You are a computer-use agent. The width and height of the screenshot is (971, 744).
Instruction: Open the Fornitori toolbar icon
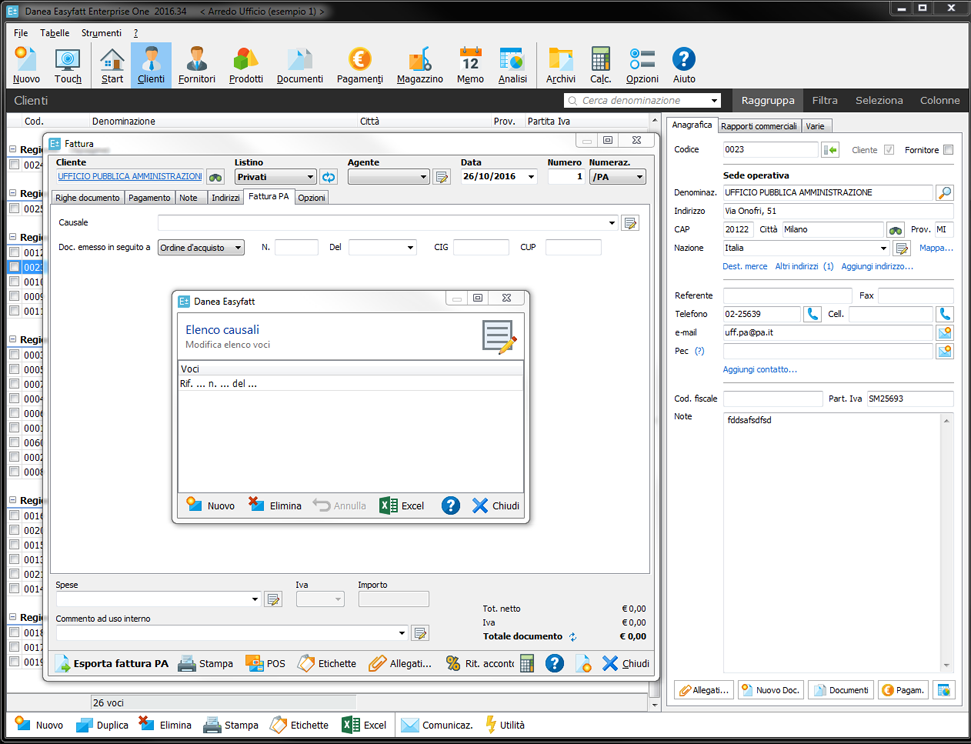196,65
